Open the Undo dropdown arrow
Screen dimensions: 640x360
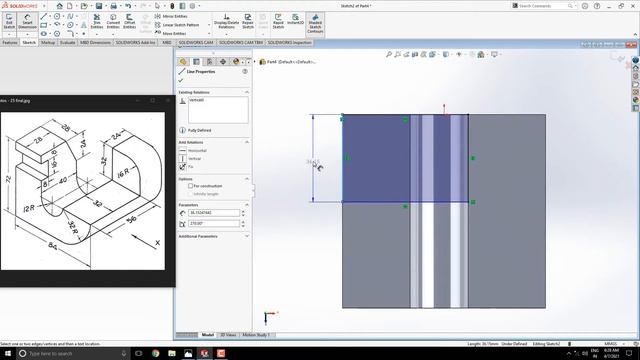[x=135, y=6]
